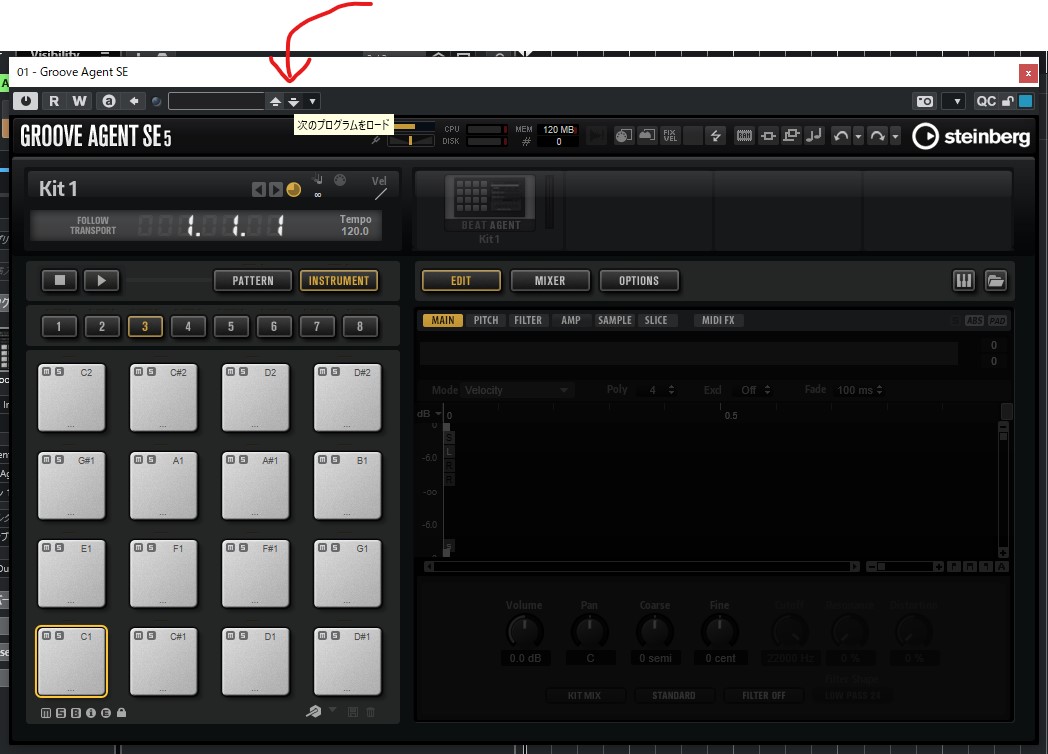Screen dimensions: 1048x754
Task: Select pad group 5
Action: point(231,327)
